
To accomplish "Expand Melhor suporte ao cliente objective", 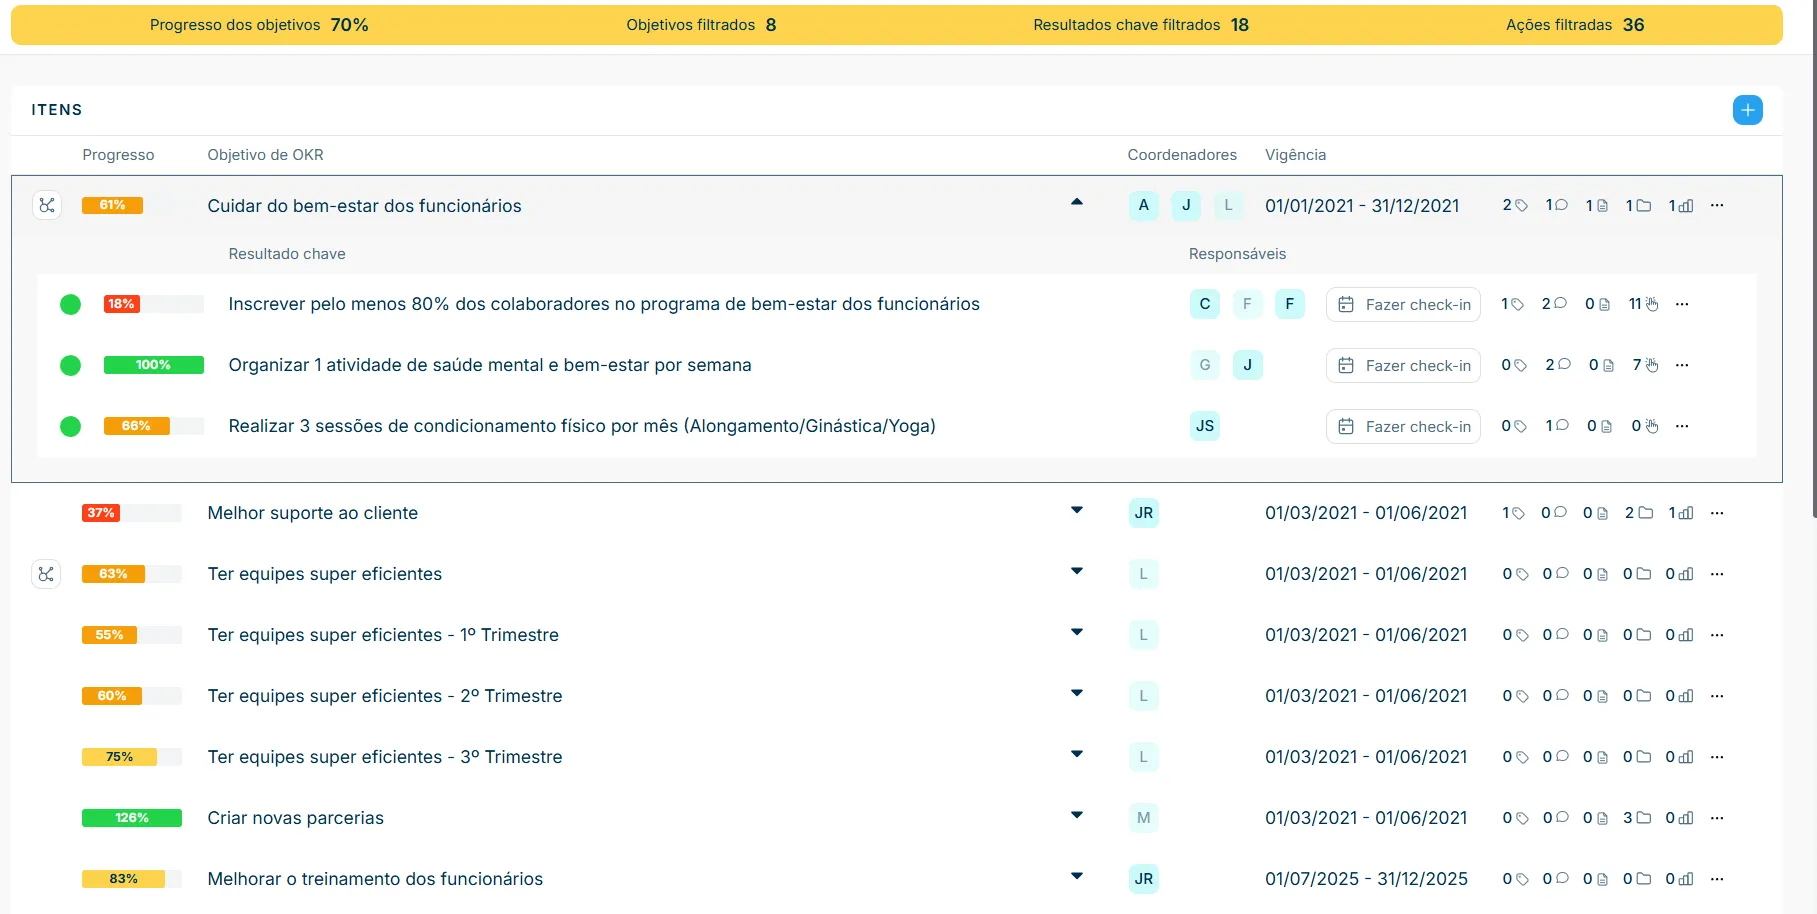I will tap(1077, 510).
